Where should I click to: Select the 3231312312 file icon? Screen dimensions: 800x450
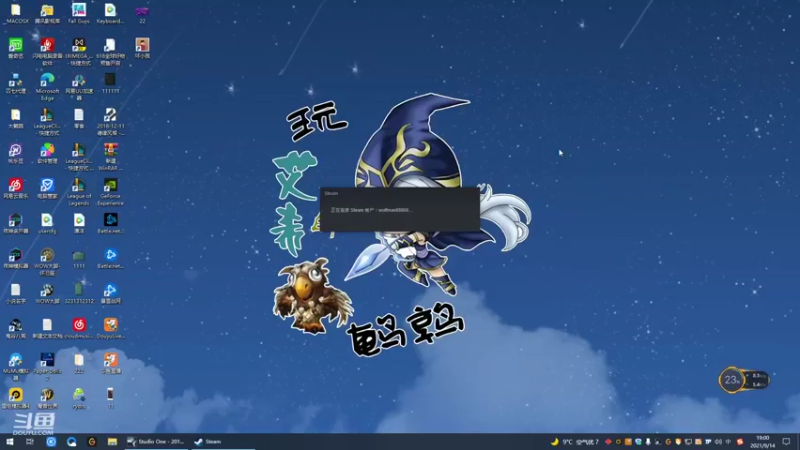click(x=79, y=293)
